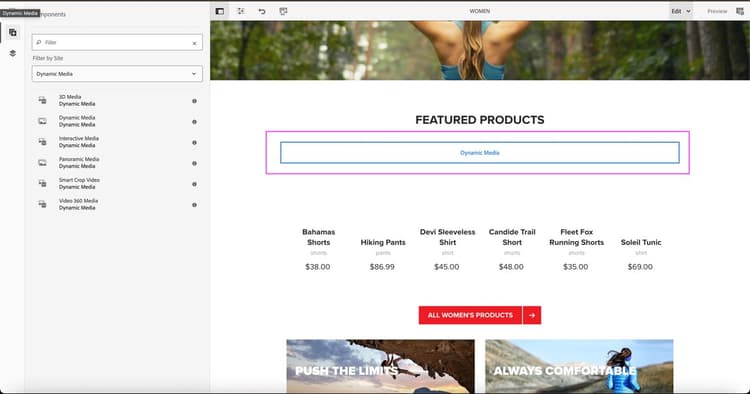Screen dimensions: 750x394
Task: Click the WOMEN page title
Action: (x=480, y=11)
